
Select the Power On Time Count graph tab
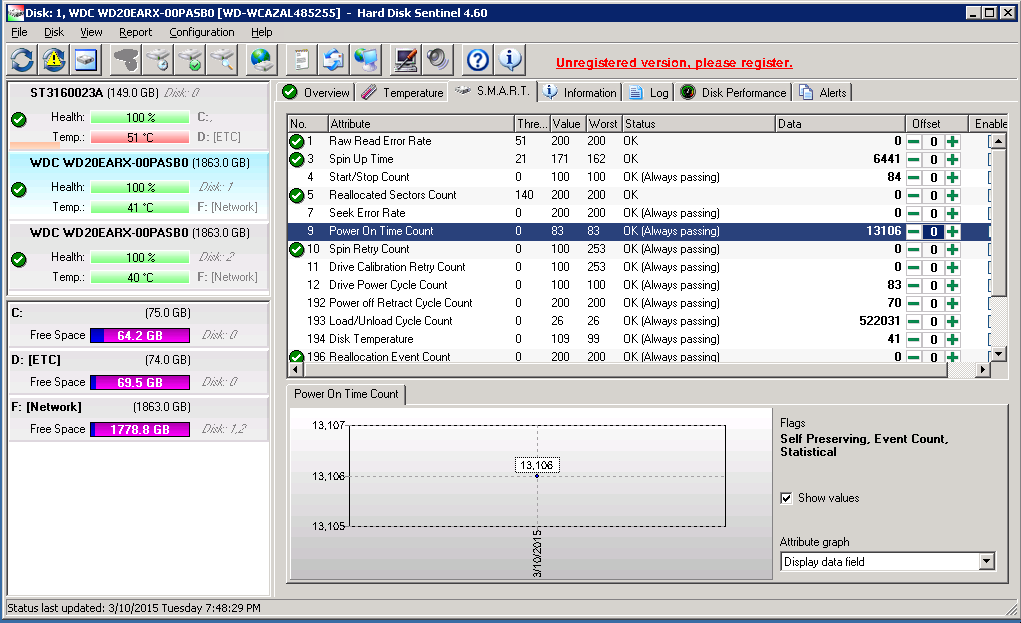click(x=346, y=394)
